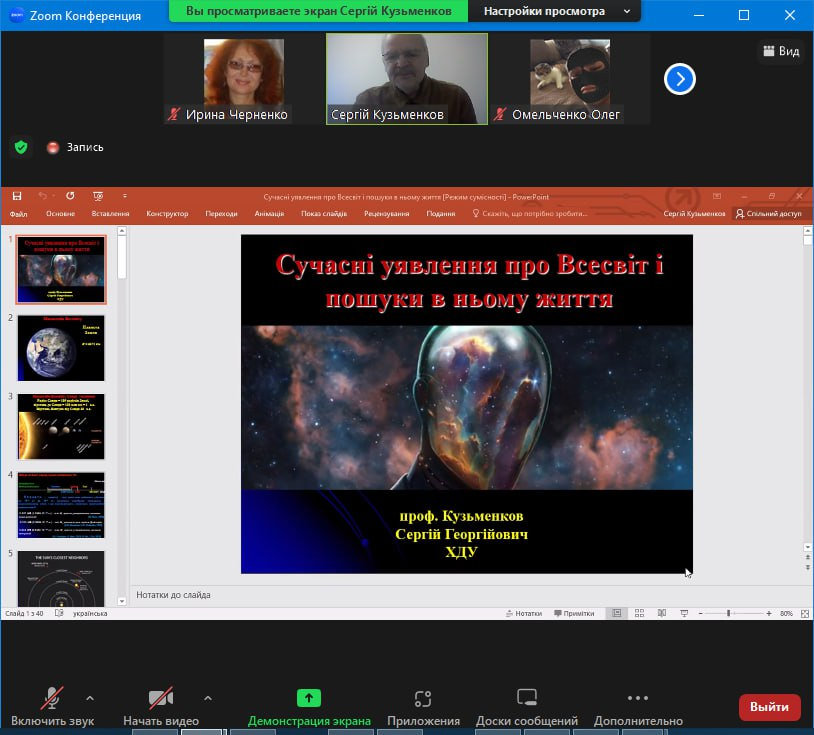The width and height of the screenshot is (814, 735).
Task: Toggle the Нотатки notes pane button
Action: [524, 614]
